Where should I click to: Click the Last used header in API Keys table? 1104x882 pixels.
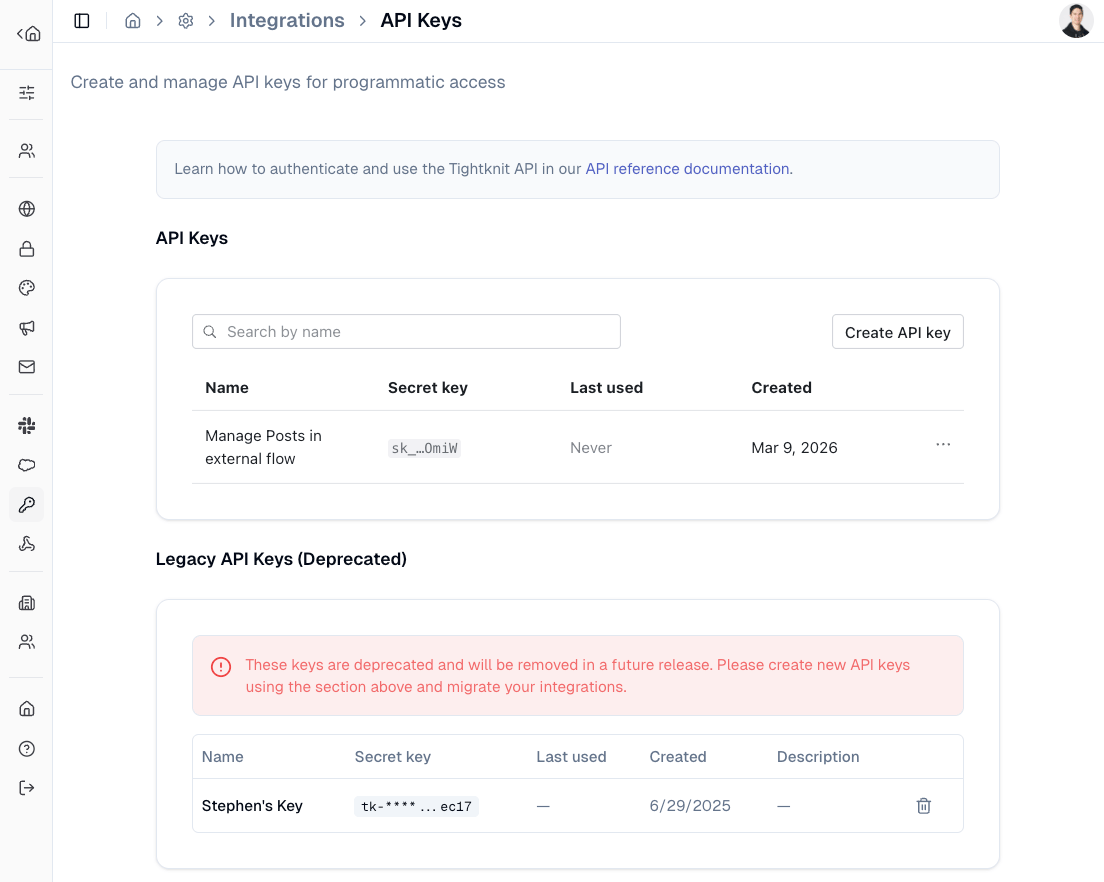pos(606,388)
